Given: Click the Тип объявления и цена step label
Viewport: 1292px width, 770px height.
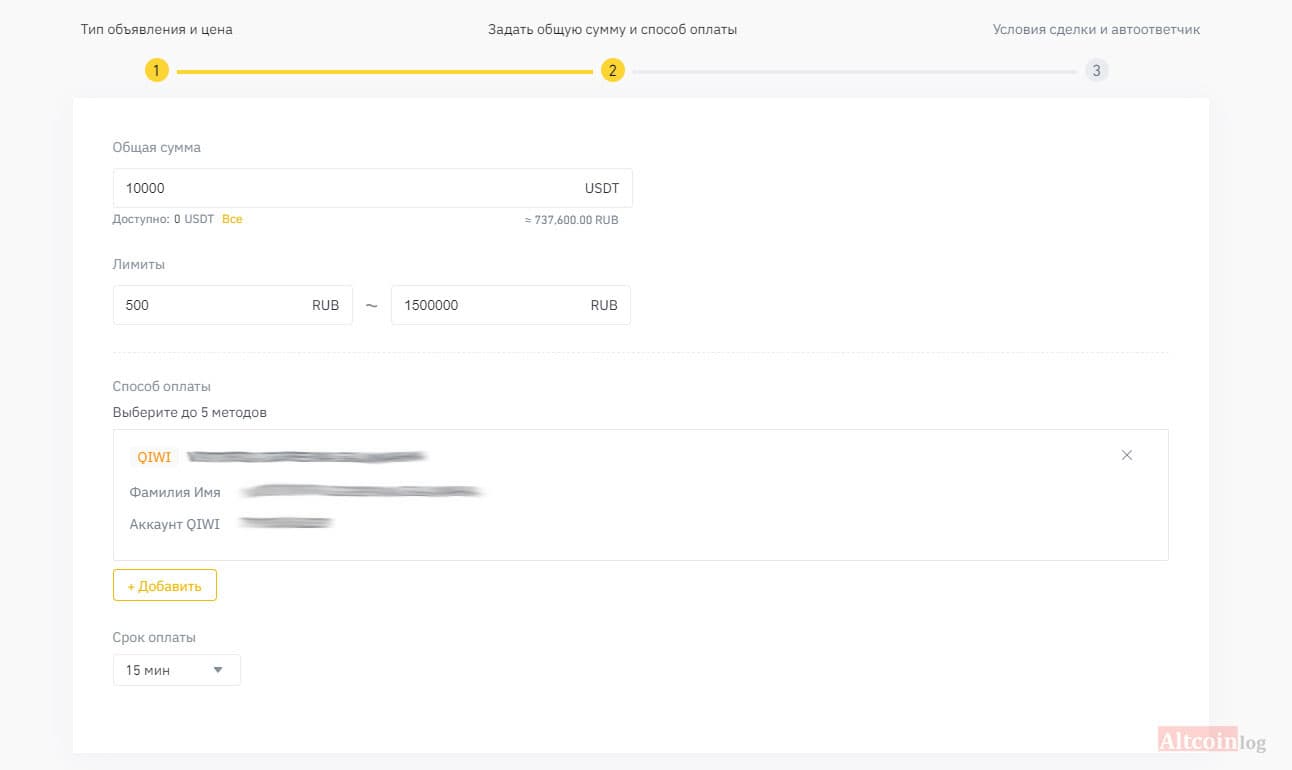Looking at the screenshot, I should click(157, 29).
